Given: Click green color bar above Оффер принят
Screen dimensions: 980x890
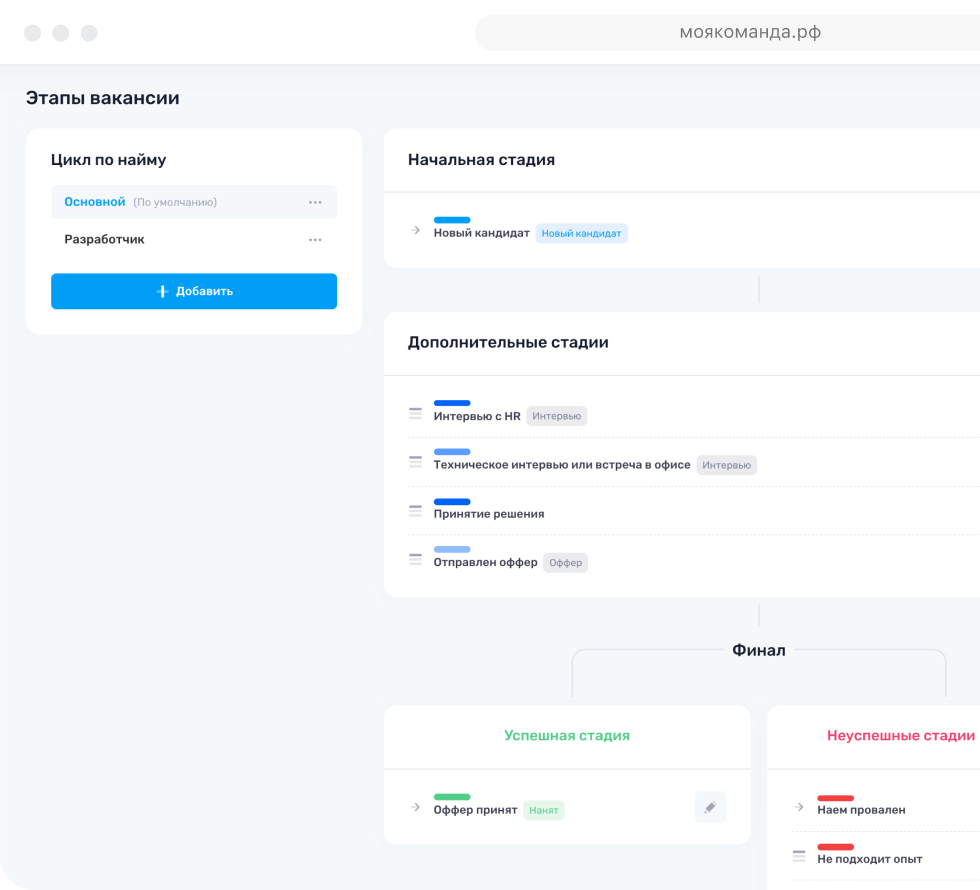Looking at the screenshot, I should [452, 797].
